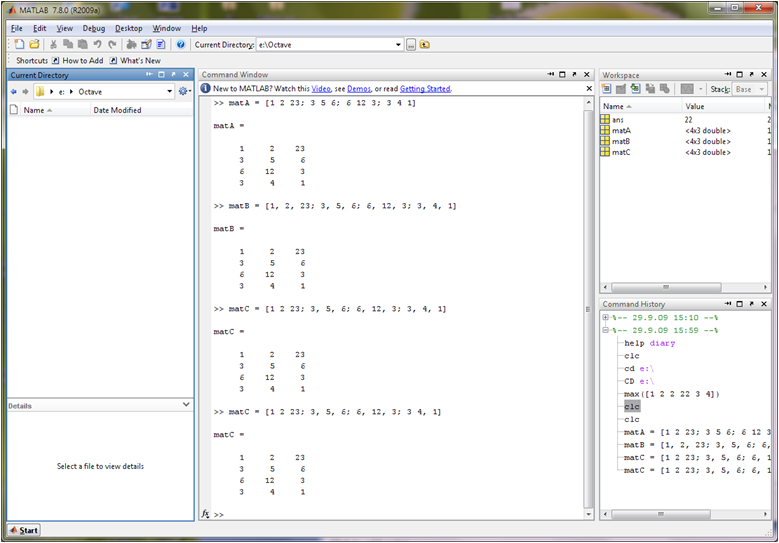Open the GUIDE tool icon
779x543 pixels.
[146, 44]
